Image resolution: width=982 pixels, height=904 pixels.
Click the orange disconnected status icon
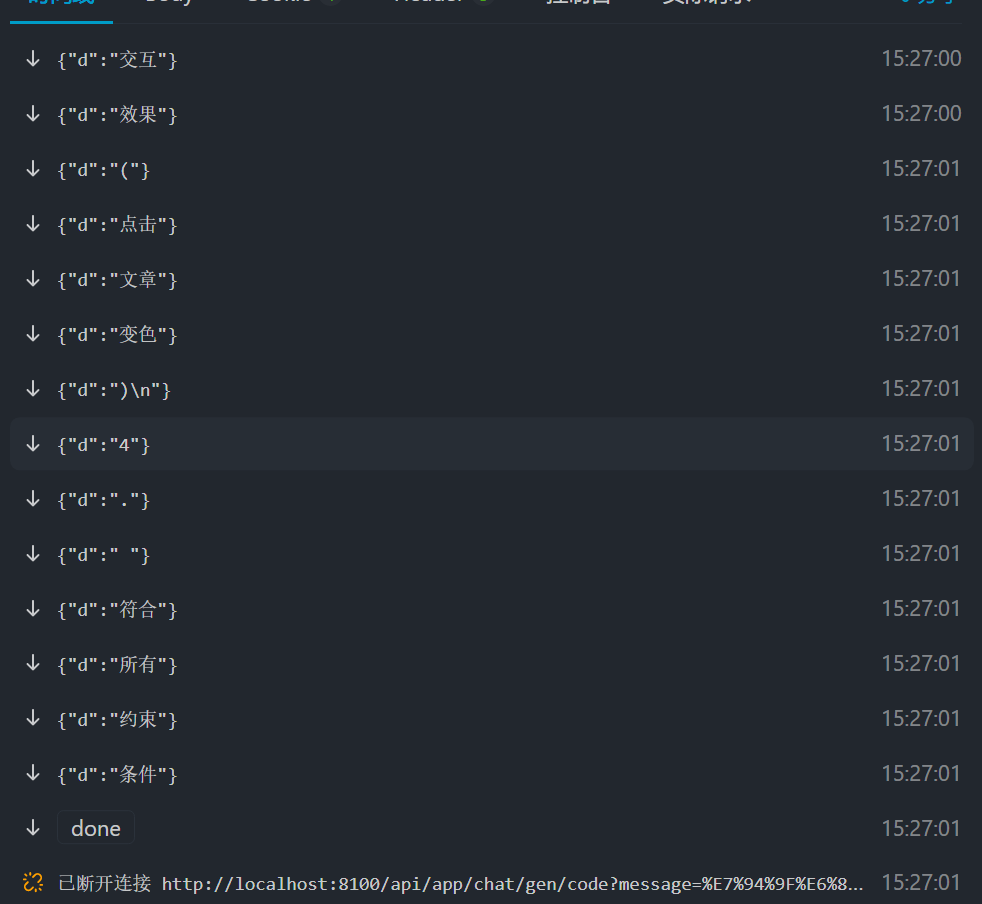pyautogui.click(x=33, y=882)
